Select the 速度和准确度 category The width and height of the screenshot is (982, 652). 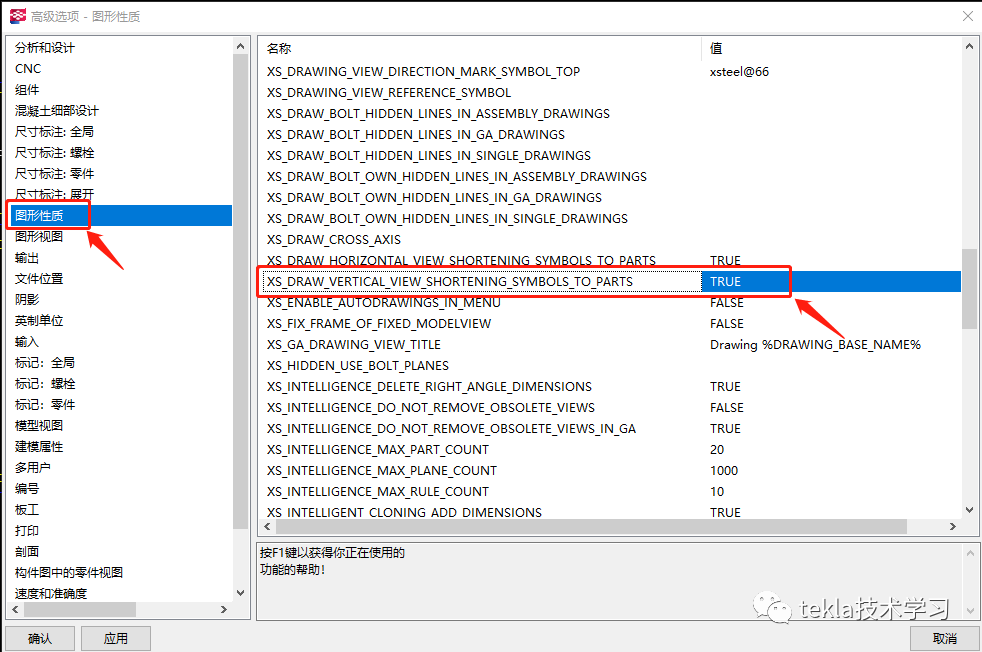[x=51, y=593]
